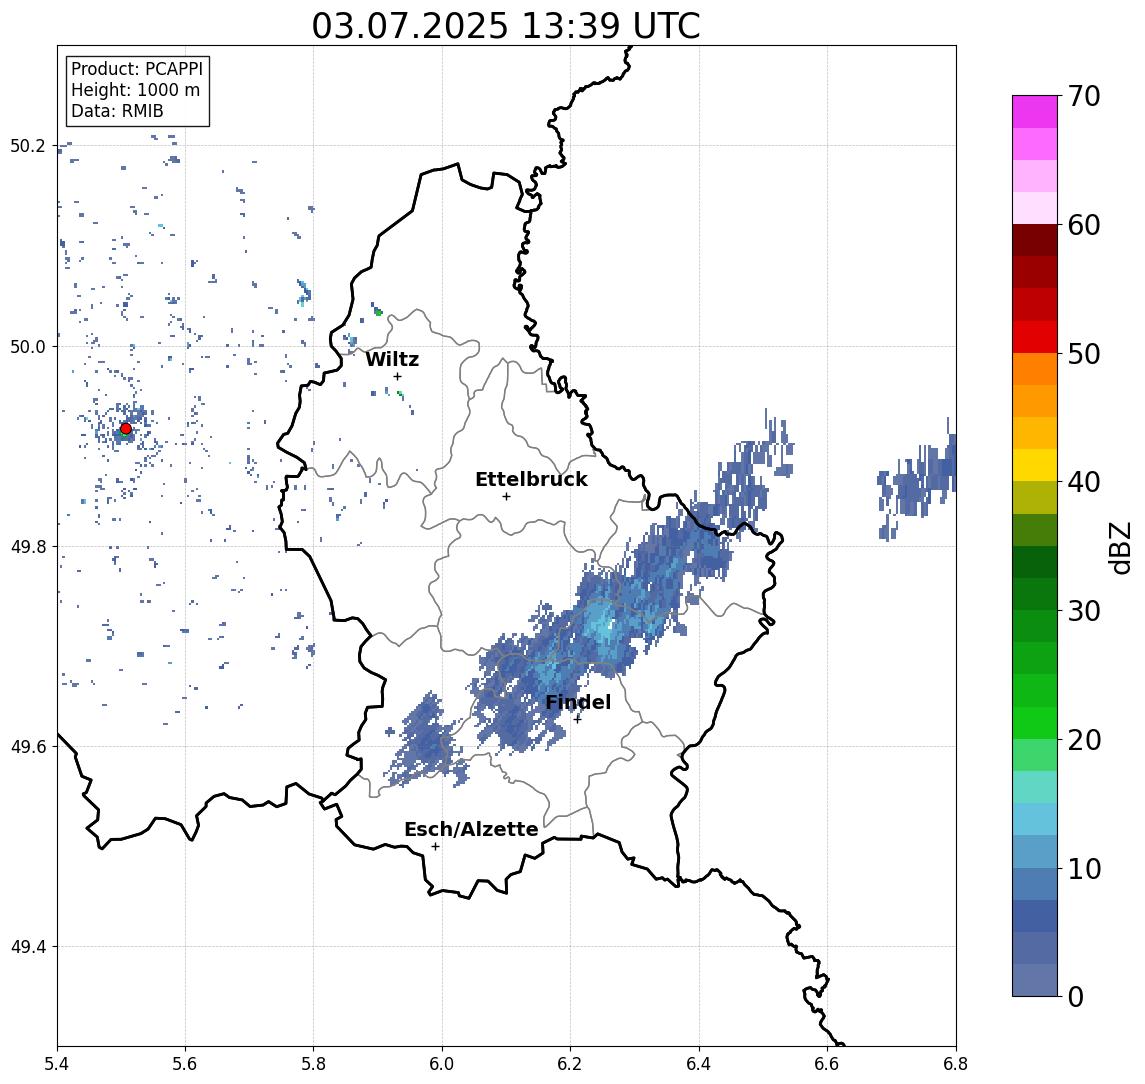
Task: Click the latitude label 50.0
Action: click(x=28, y=346)
